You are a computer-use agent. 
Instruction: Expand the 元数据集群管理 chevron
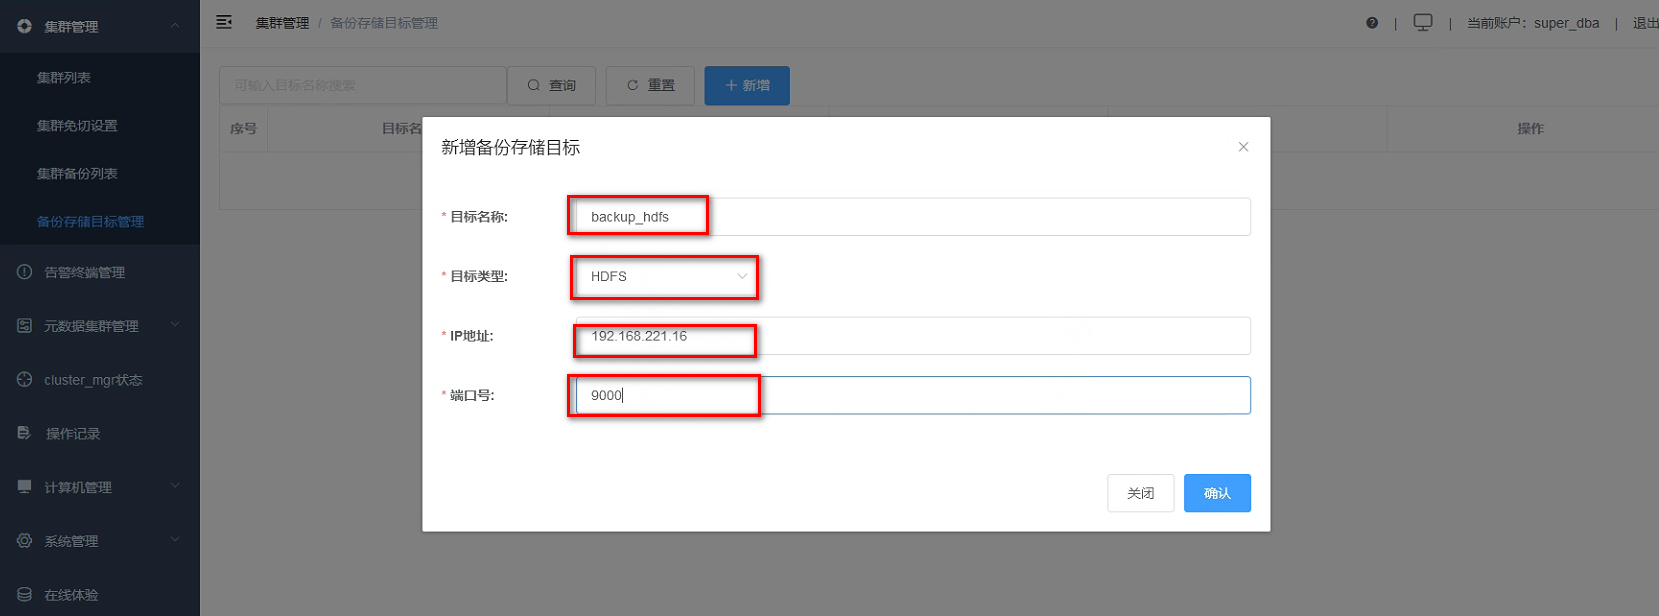click(175, 325)
